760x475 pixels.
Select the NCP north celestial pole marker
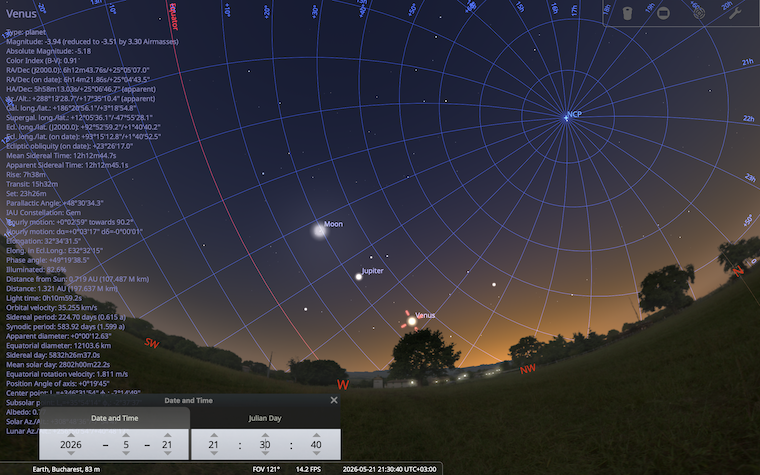(x=565, y=118)
